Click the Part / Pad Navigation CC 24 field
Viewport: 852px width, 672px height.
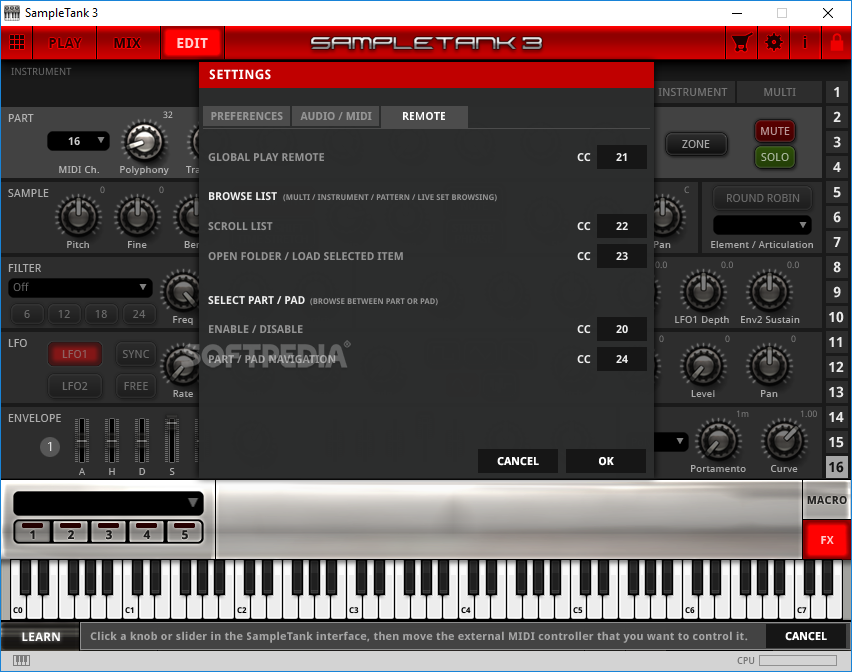click(622, 359)
